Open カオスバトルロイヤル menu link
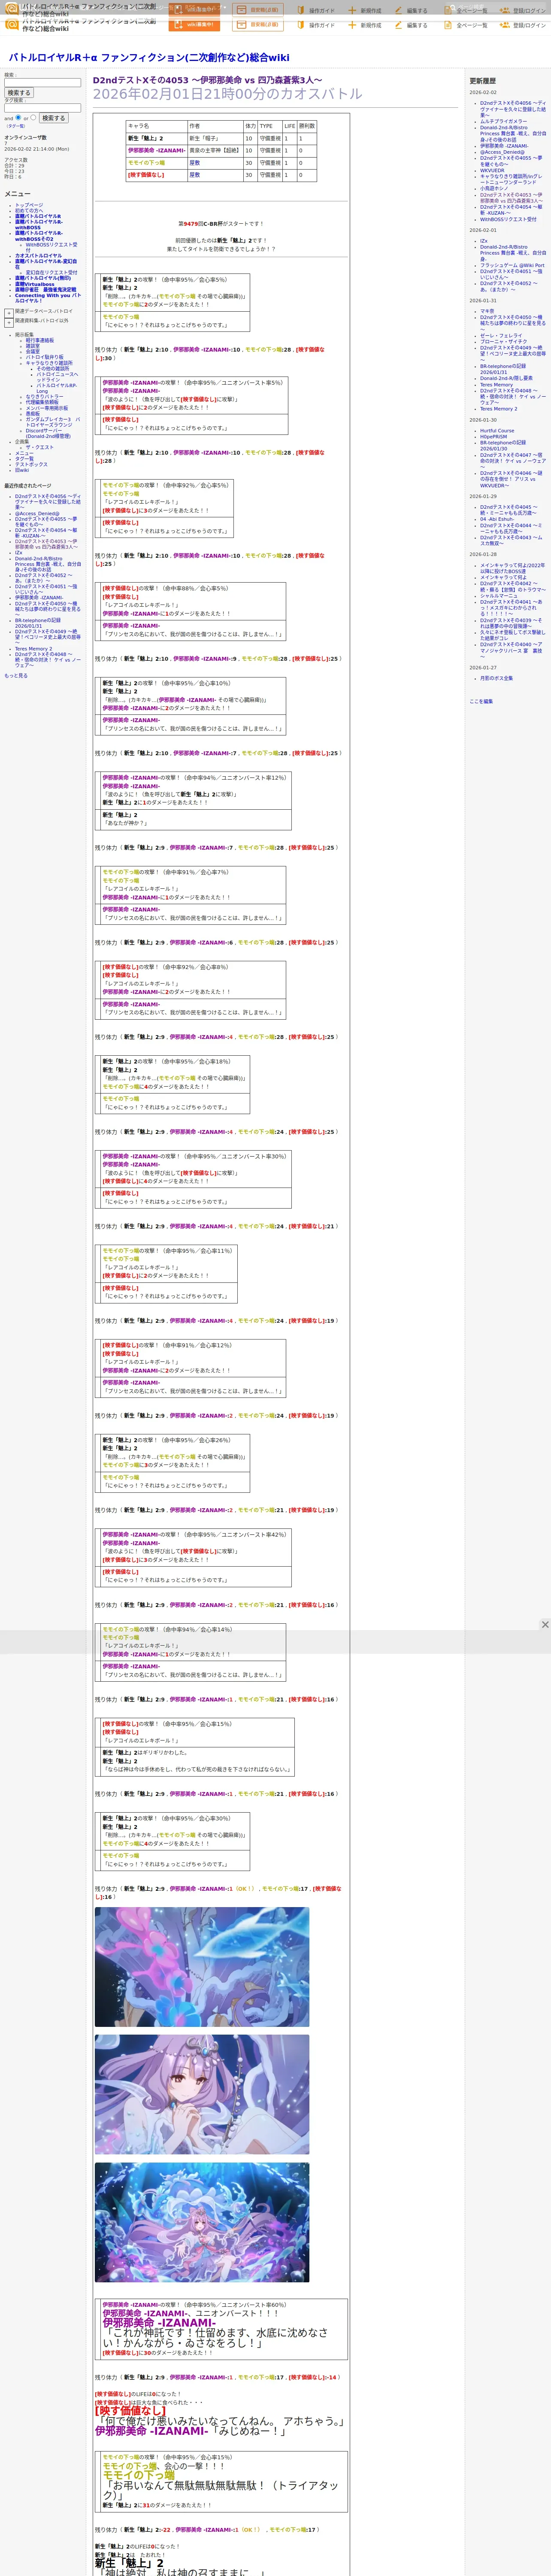 (x=38, y=256)
